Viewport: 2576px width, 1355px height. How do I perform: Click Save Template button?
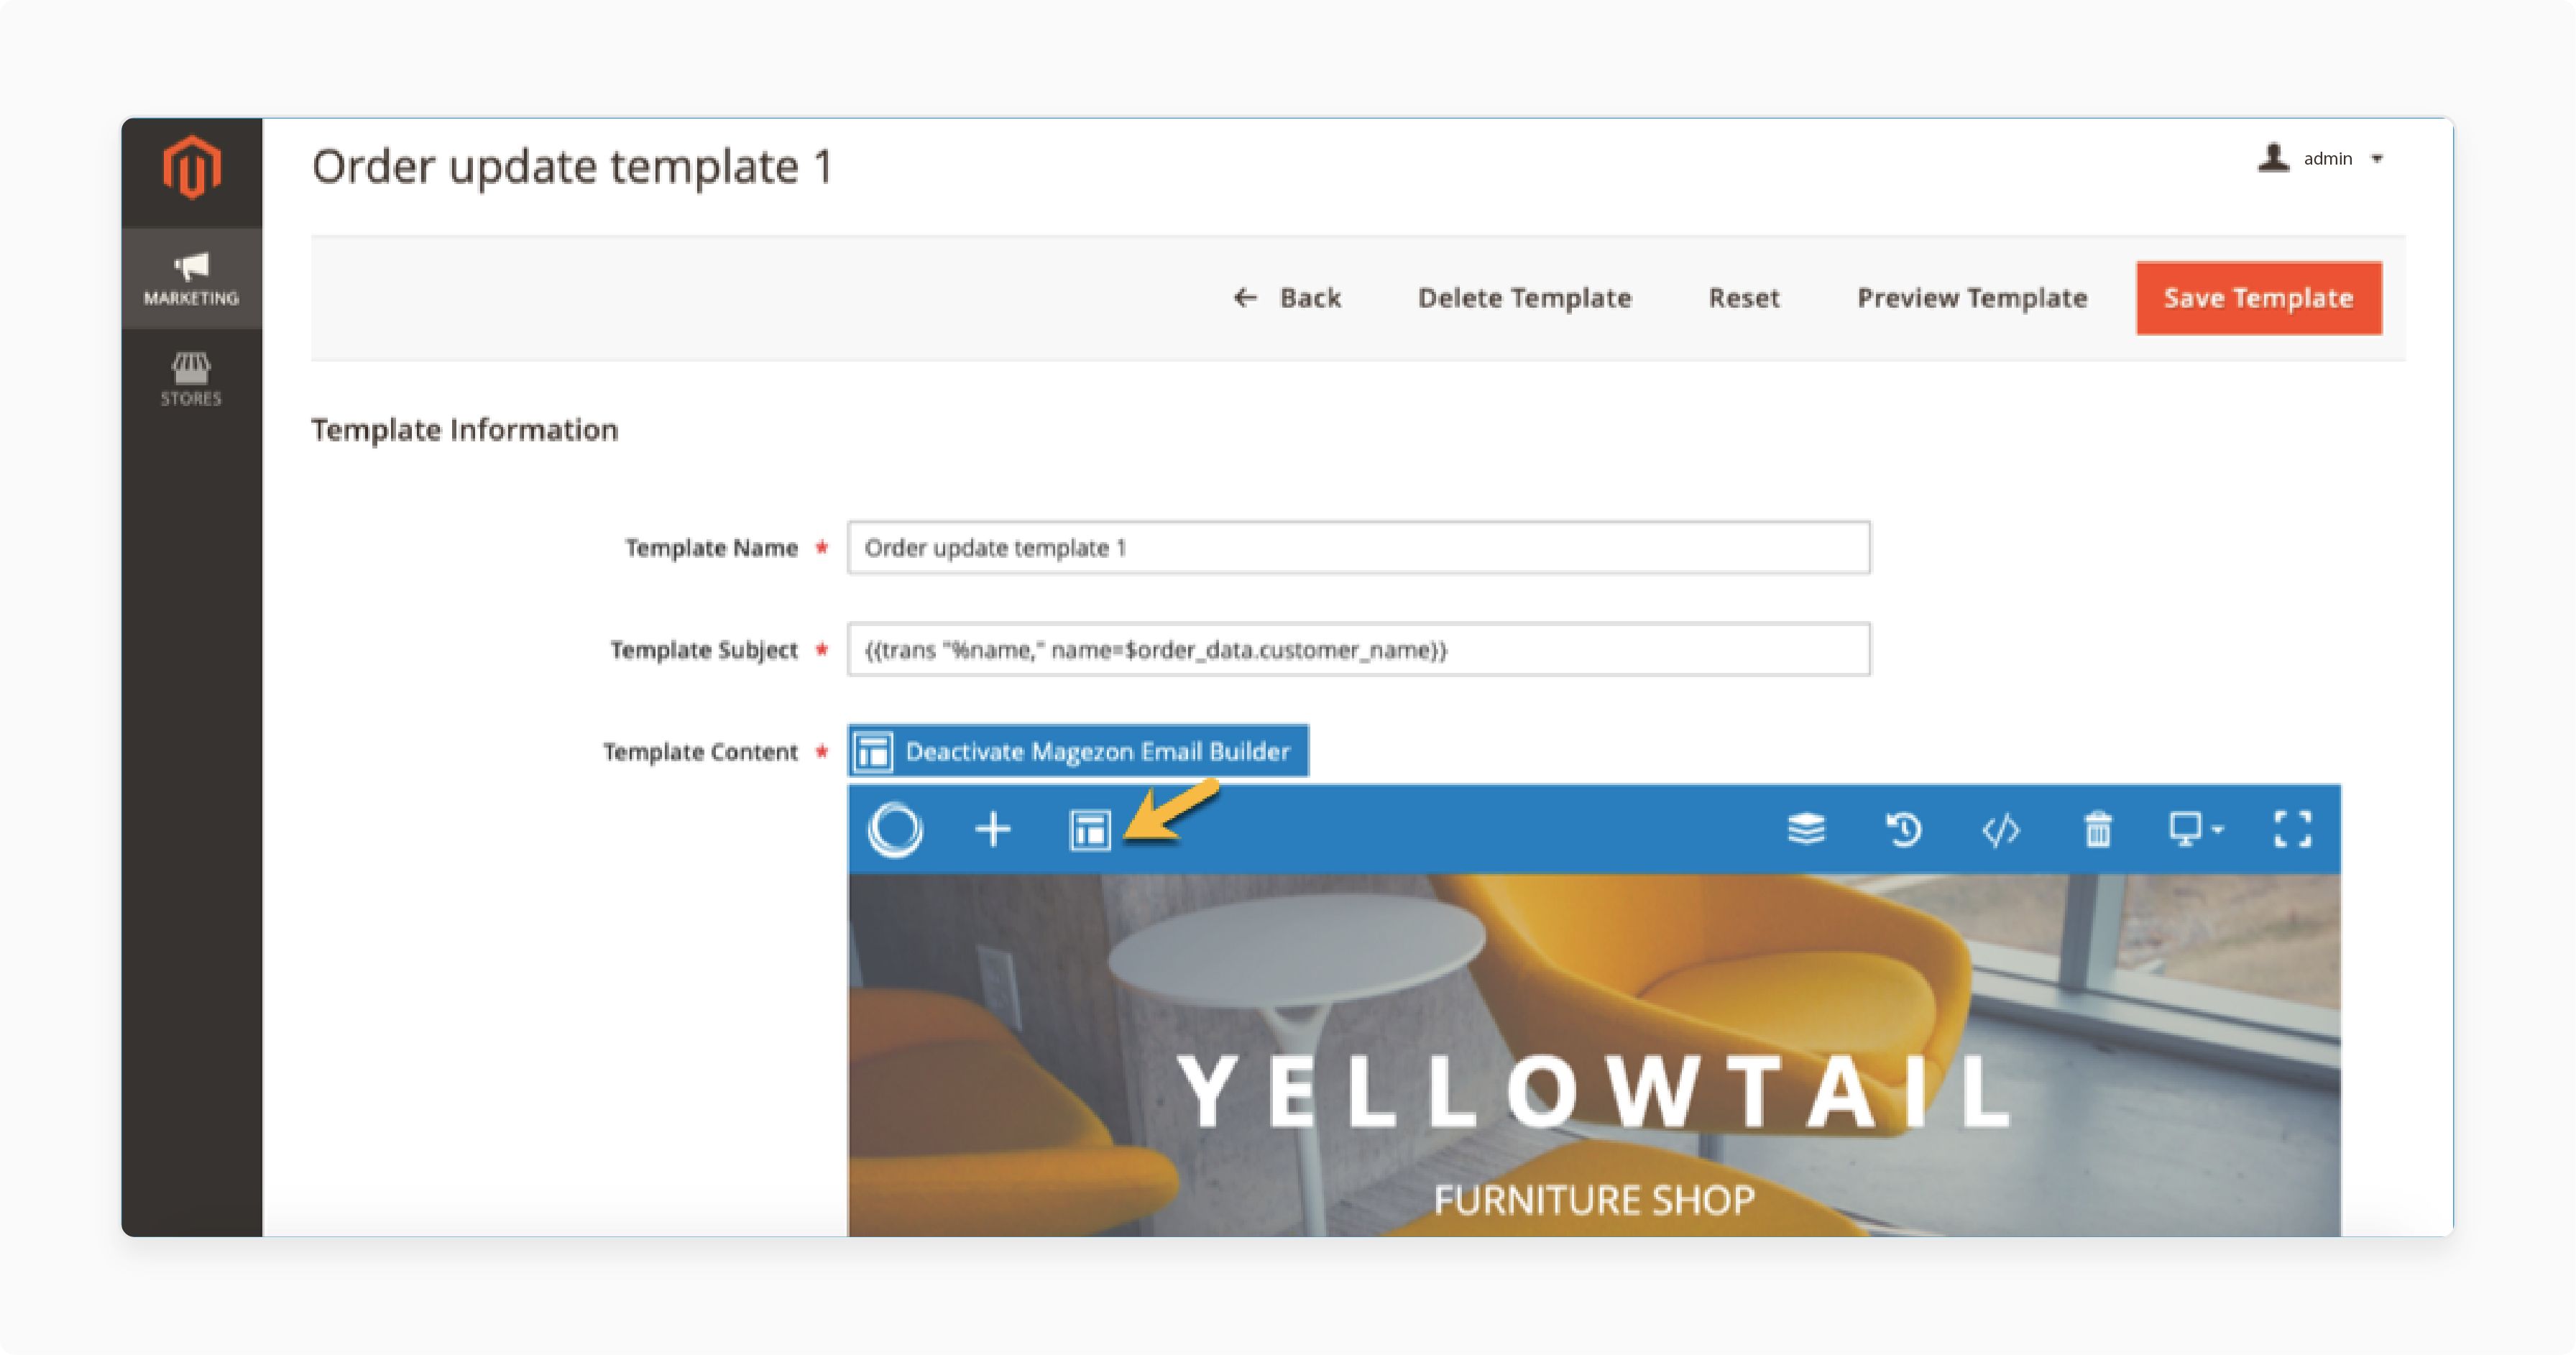pos(2258,298)
